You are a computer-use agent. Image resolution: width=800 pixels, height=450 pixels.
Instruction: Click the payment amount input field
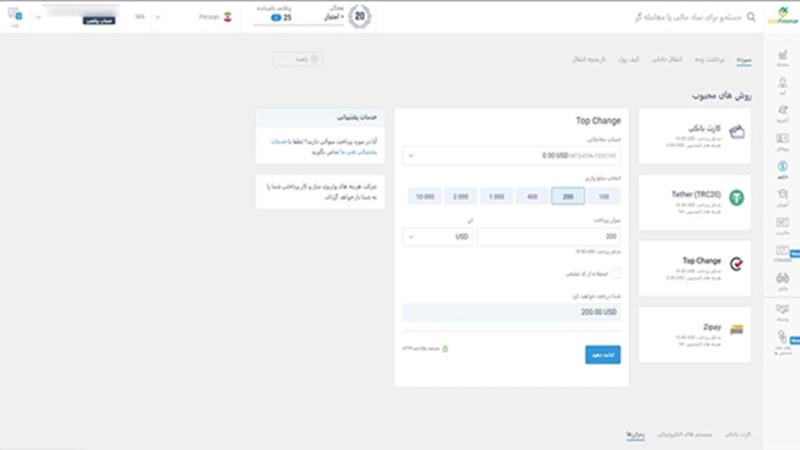tap(548, 237)
